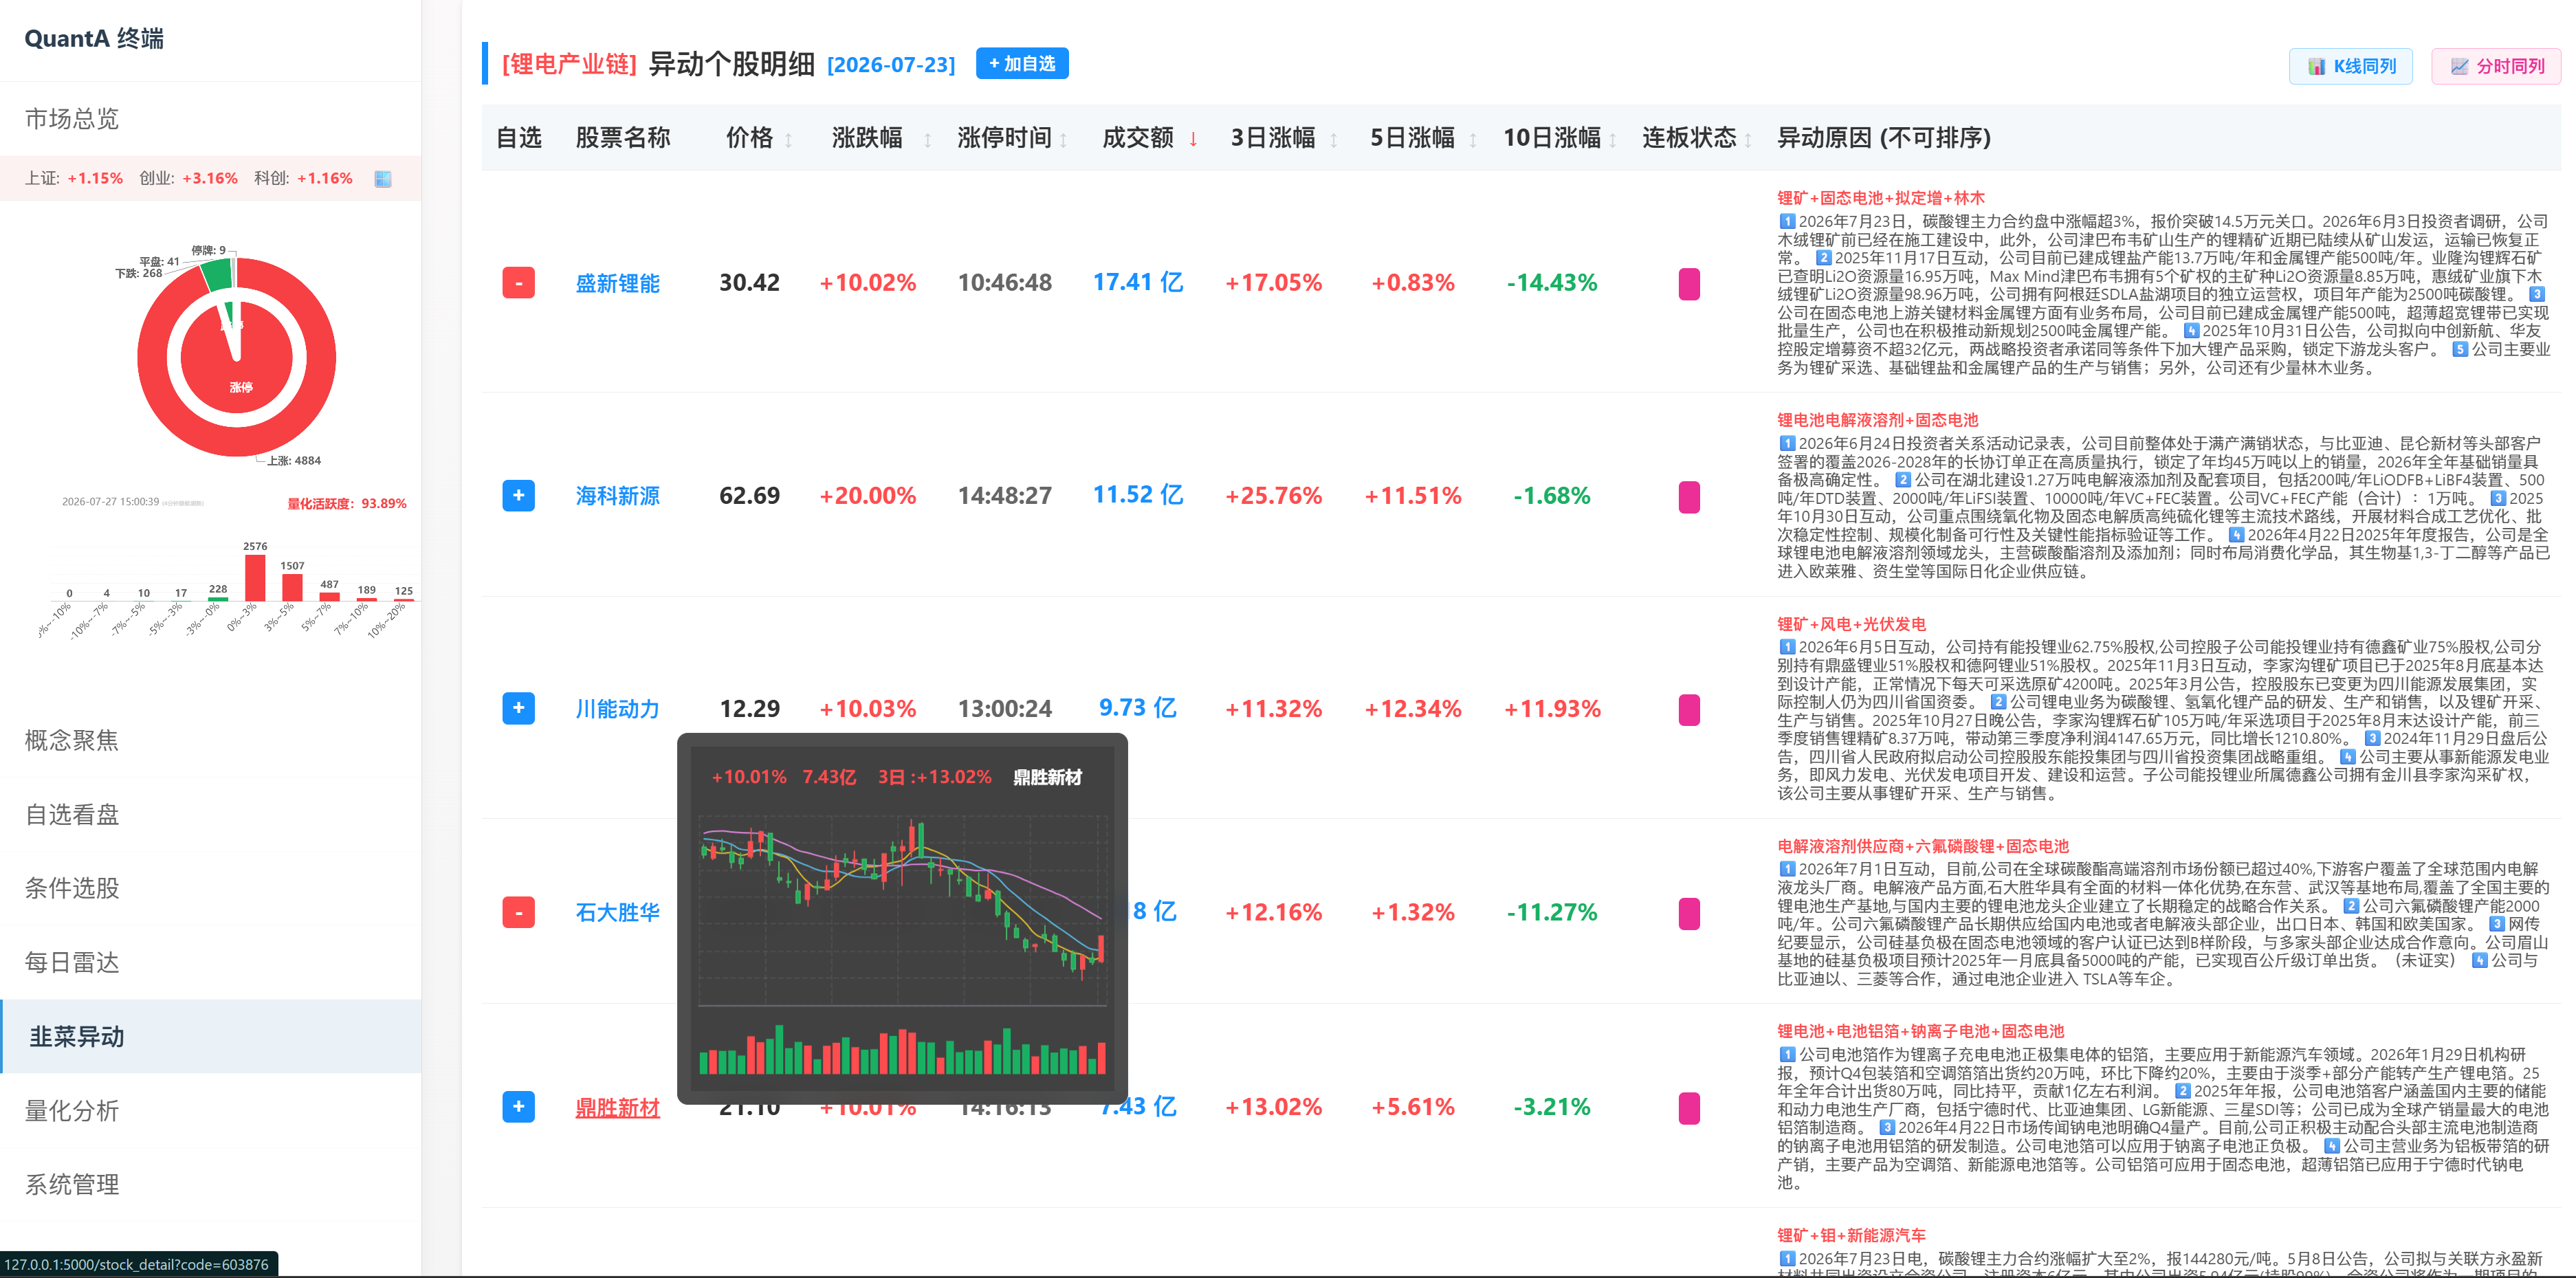2576x1278 pixels.
Task: Click 川能动力 5-day change +12.34%
Action: click(x=1412, y=708)
